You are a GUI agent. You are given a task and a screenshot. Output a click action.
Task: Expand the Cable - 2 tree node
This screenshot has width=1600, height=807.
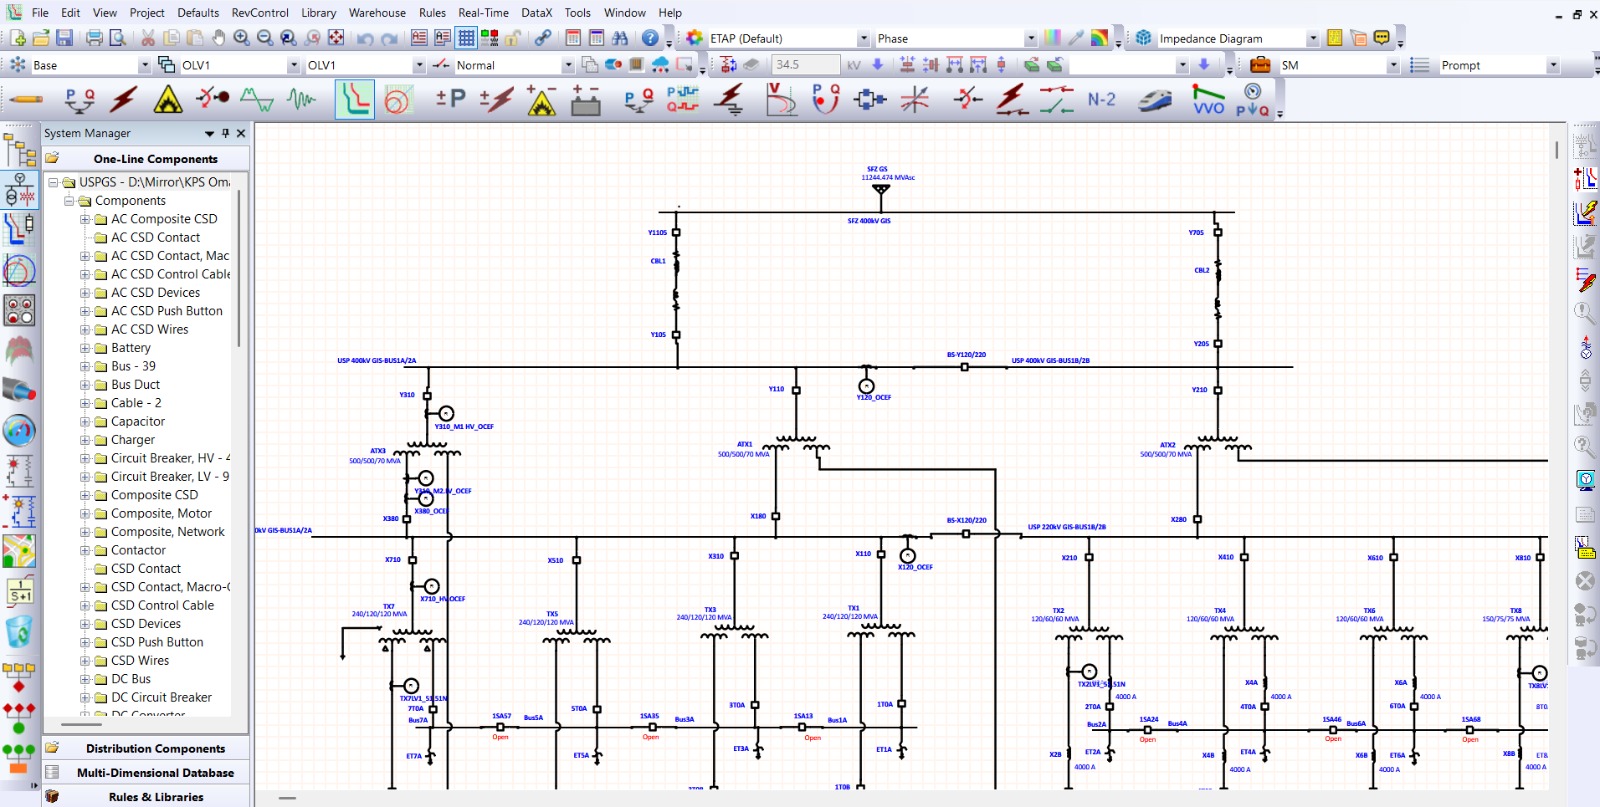coord(85,403)
